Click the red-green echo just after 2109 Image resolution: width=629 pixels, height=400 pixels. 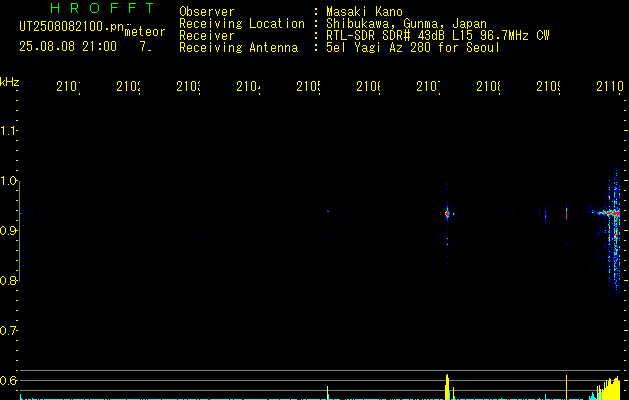click(x=566, y=213)
